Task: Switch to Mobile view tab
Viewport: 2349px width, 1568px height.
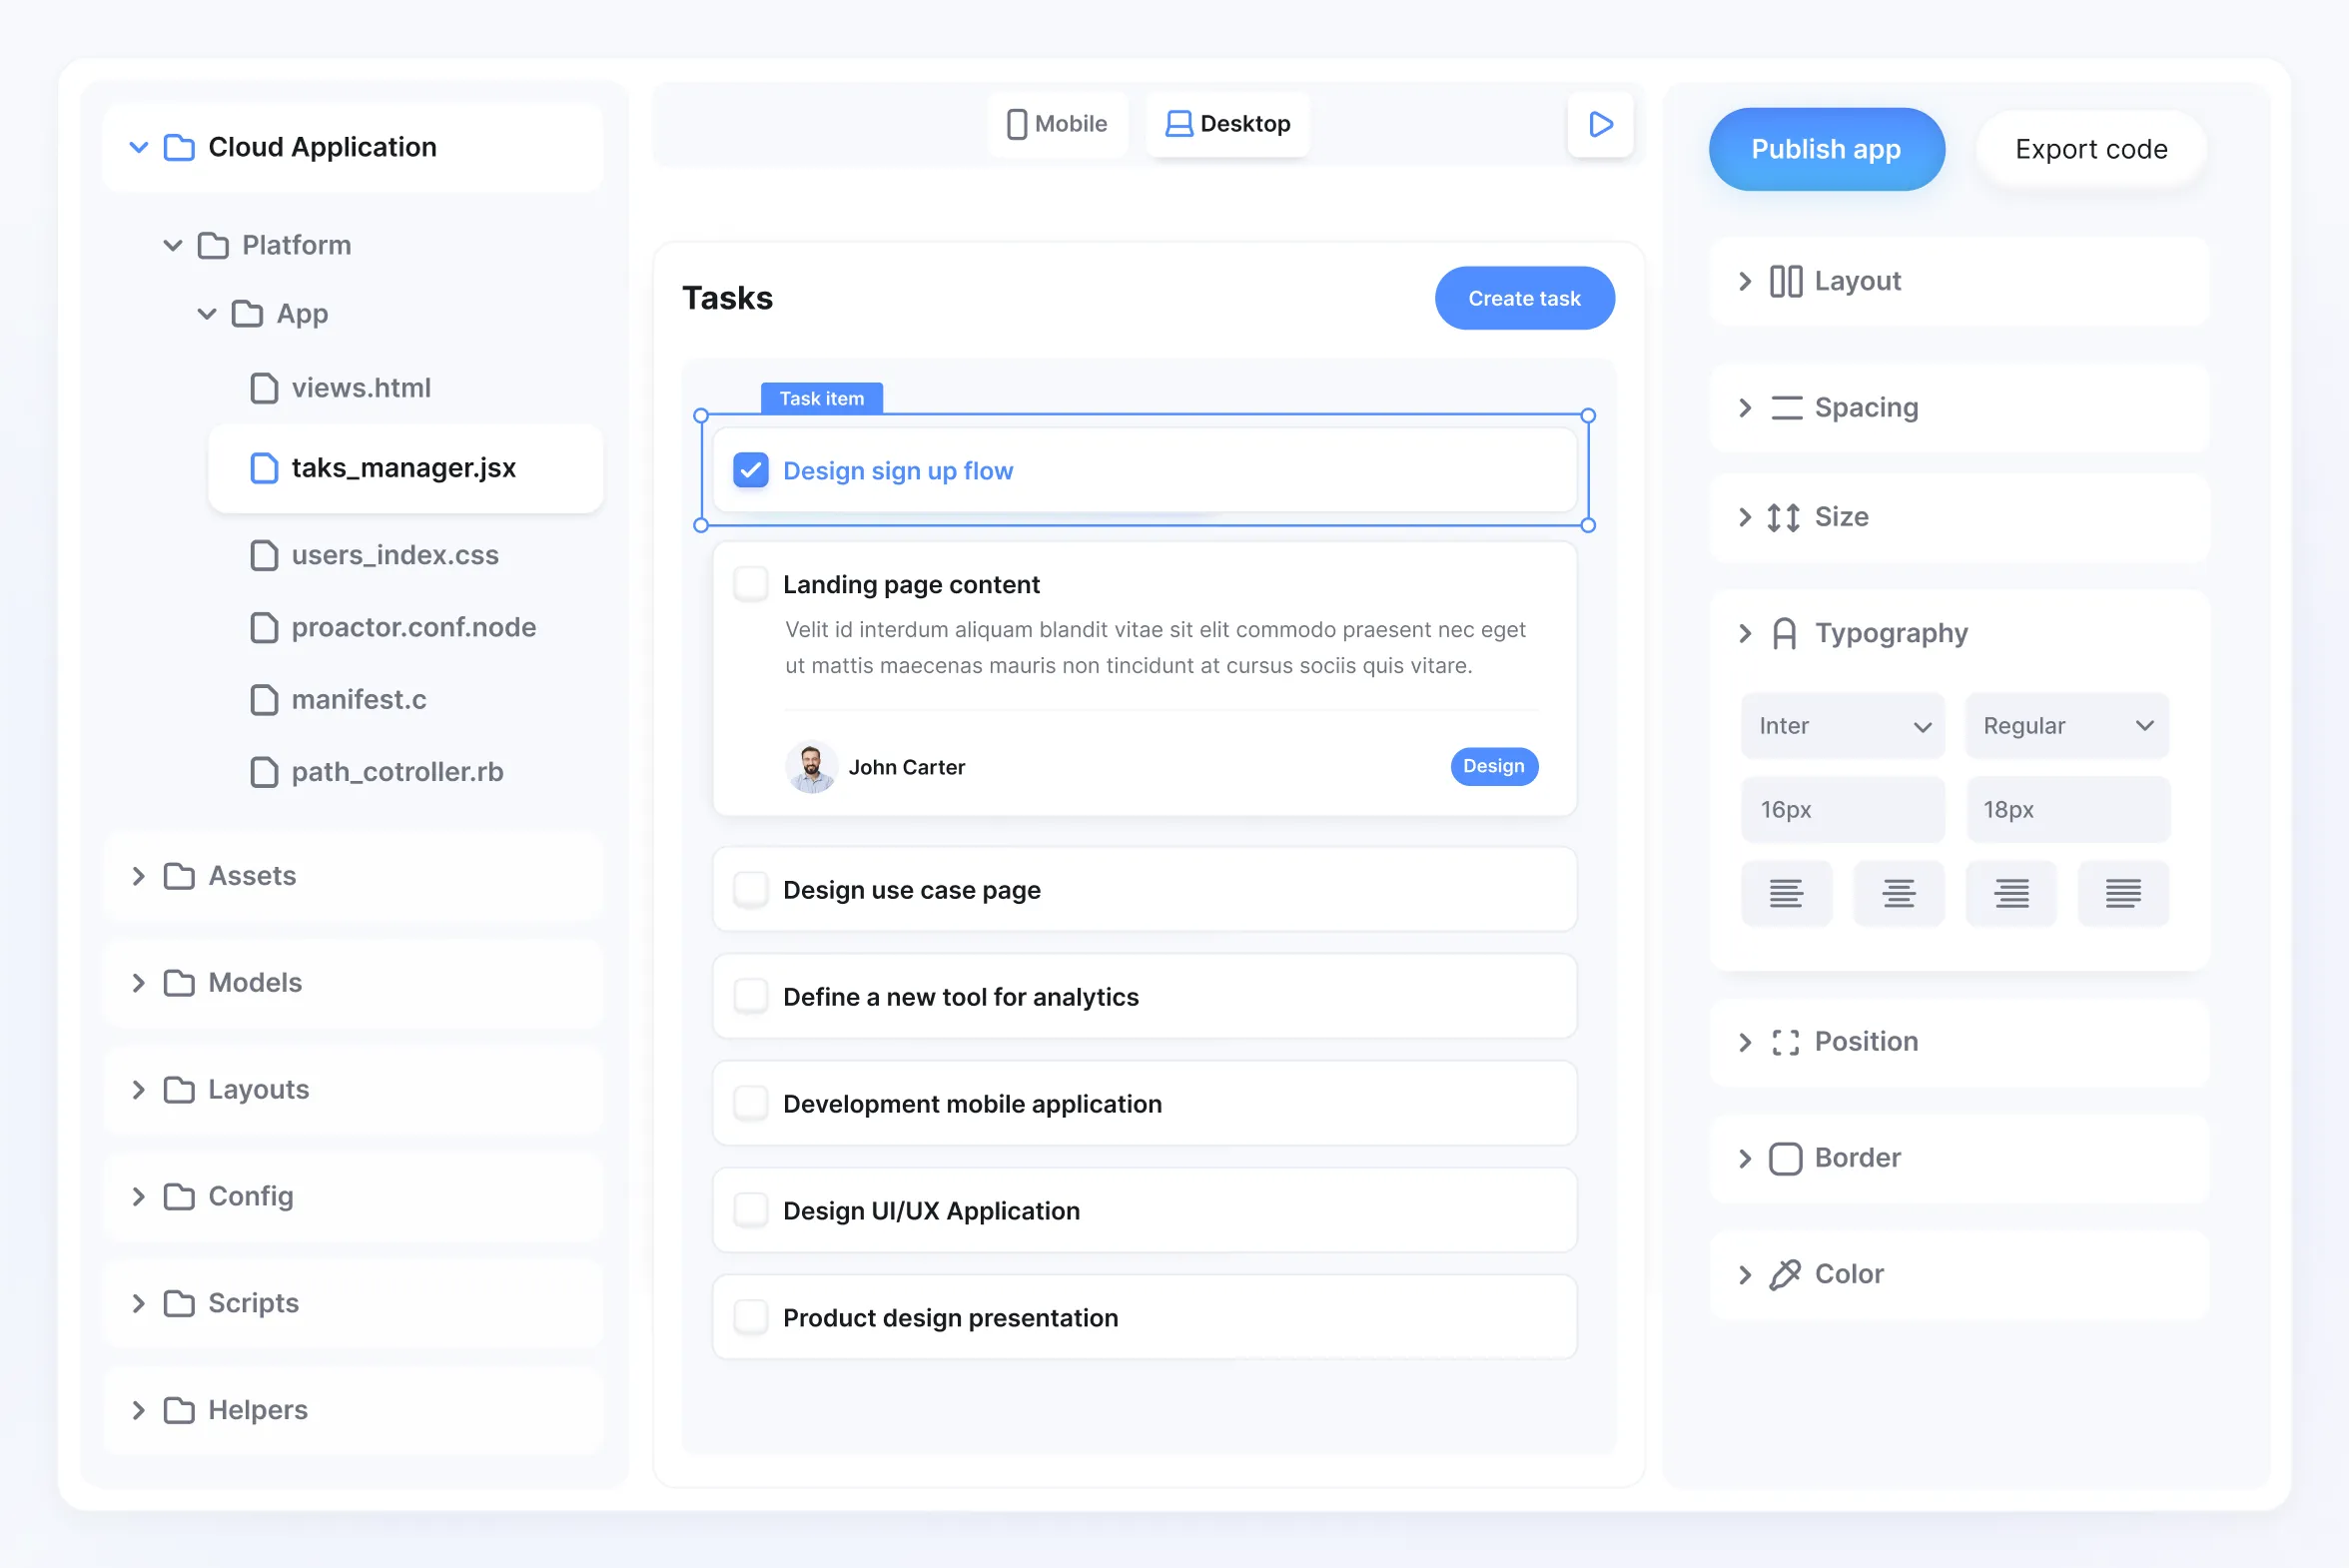Action: pyautogui.click(x=1052, y=123)
